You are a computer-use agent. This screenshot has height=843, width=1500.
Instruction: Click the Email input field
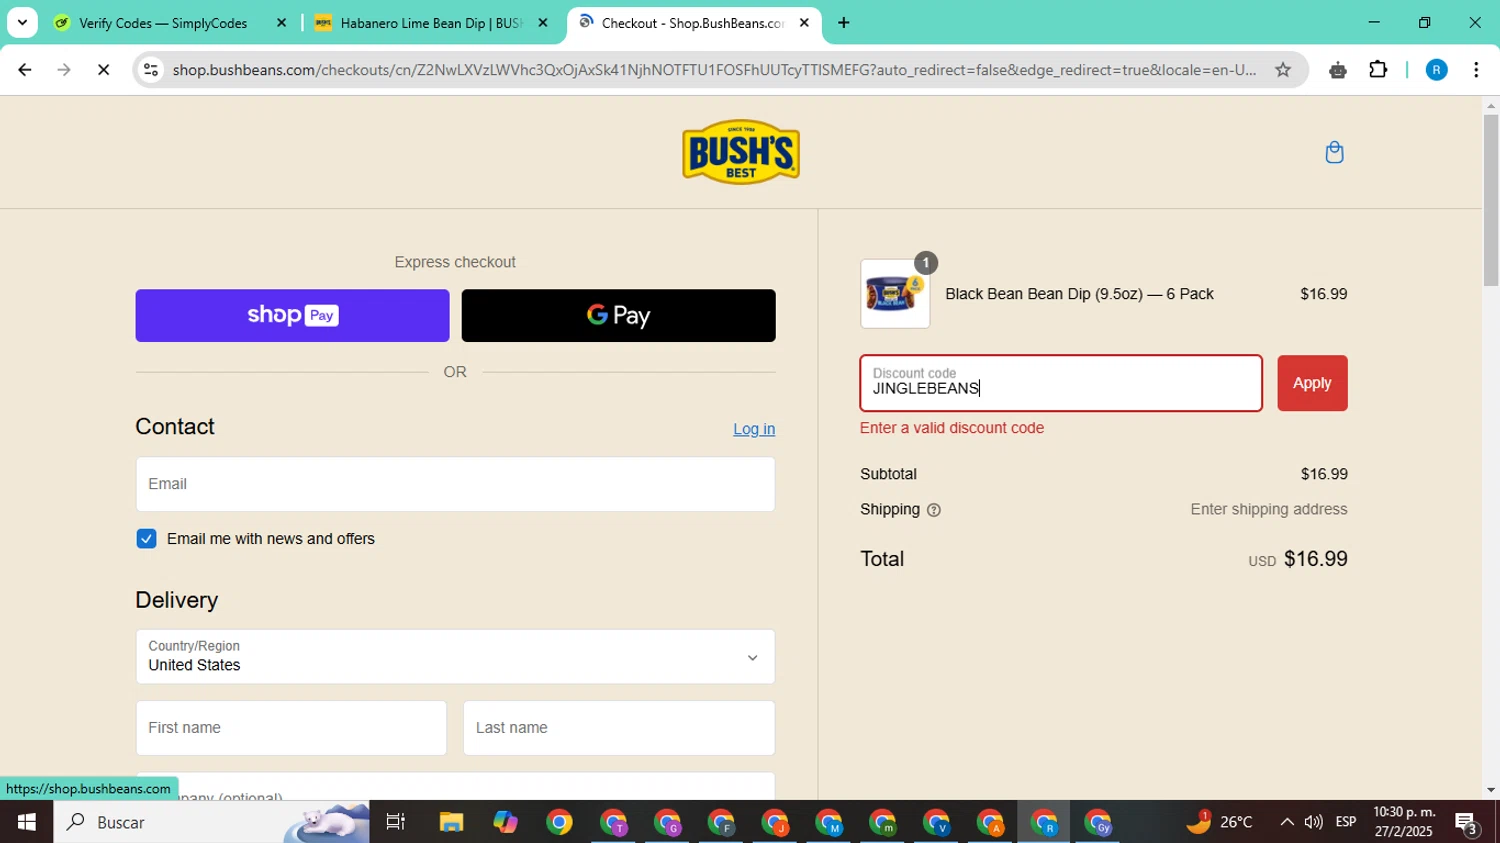pos(455,484)
